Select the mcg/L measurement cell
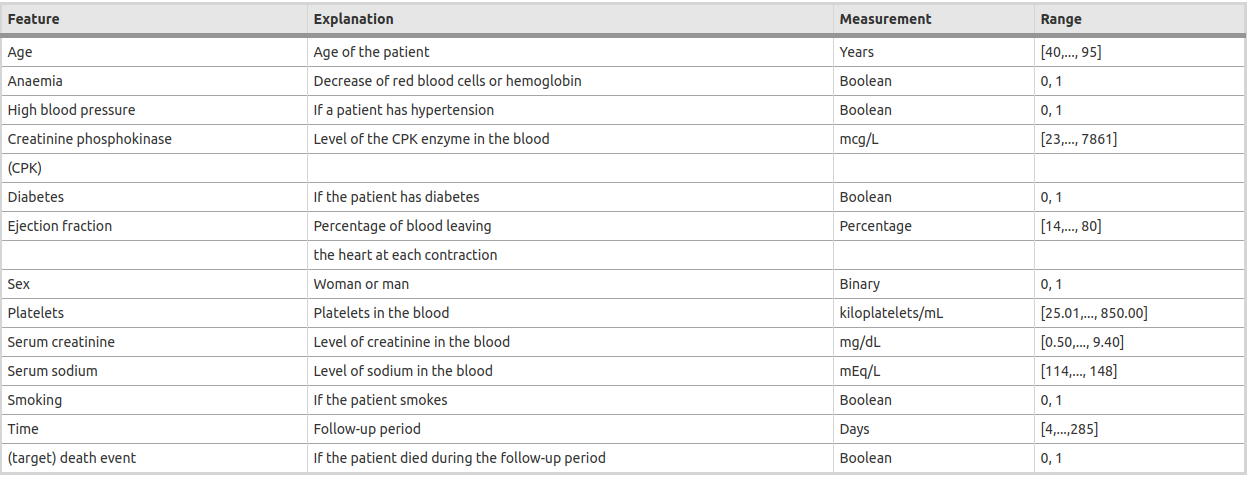 click(859, 139)
